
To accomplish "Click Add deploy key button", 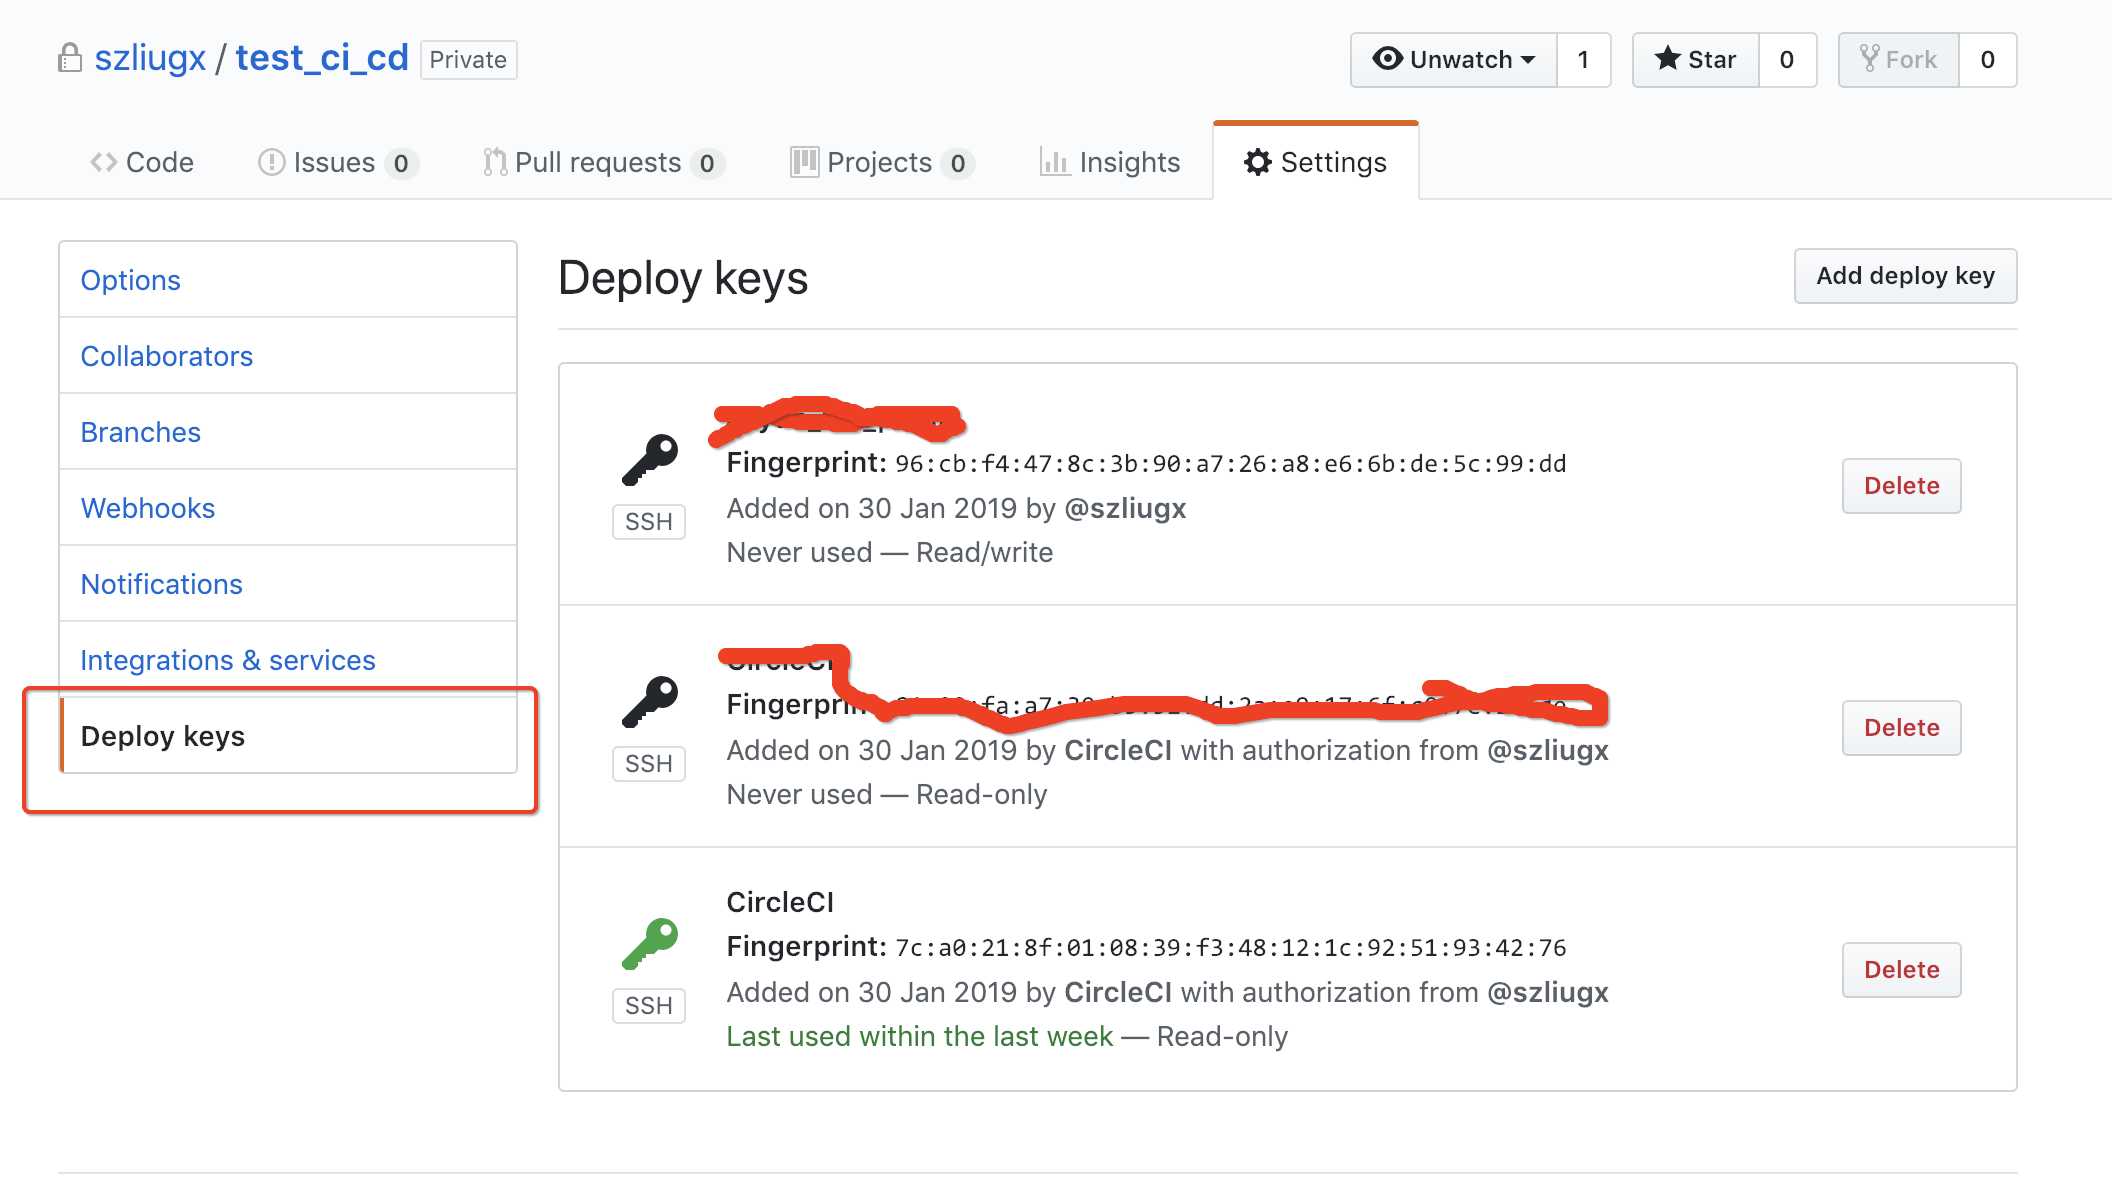I will pos(1906,276).
